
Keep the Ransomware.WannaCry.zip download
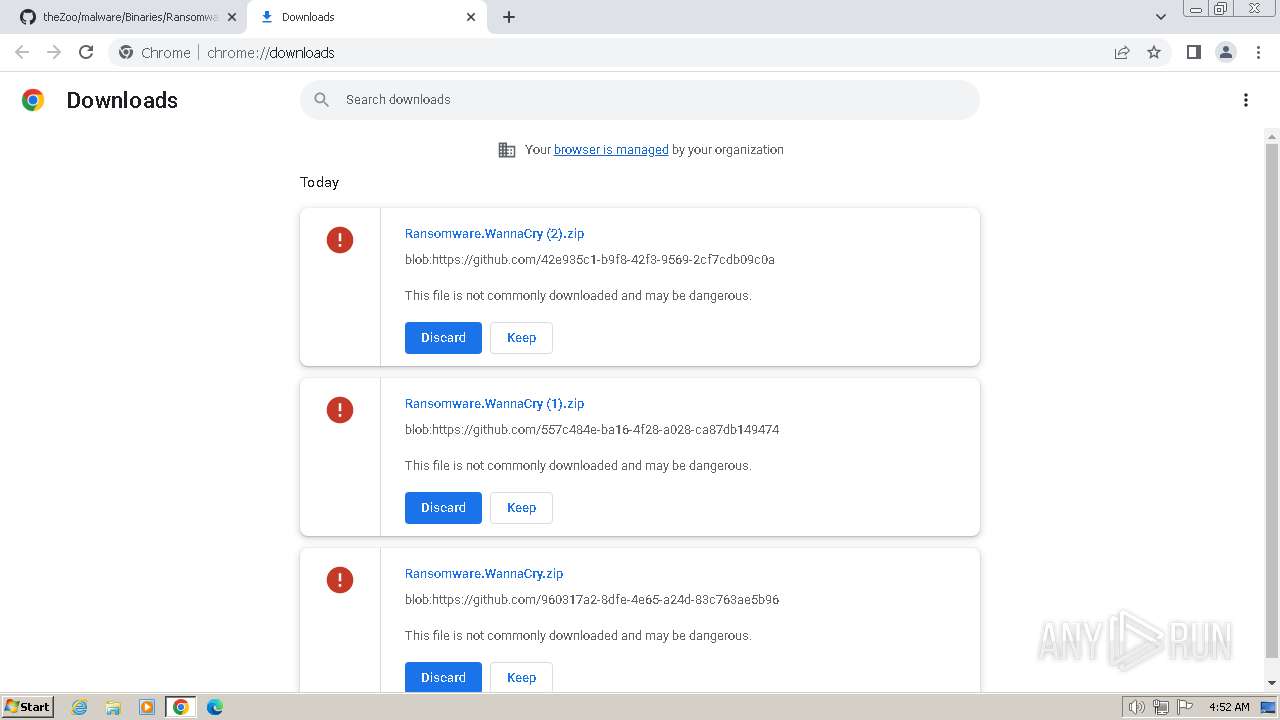point(521,677)
